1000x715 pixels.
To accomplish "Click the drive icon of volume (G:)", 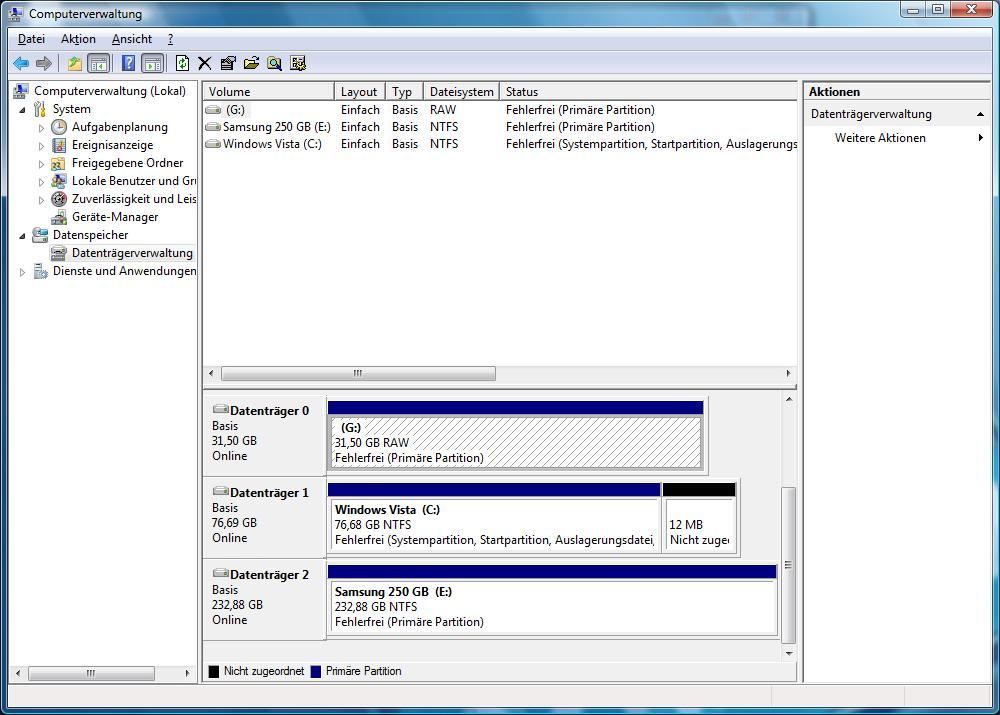I will point(213,110).
